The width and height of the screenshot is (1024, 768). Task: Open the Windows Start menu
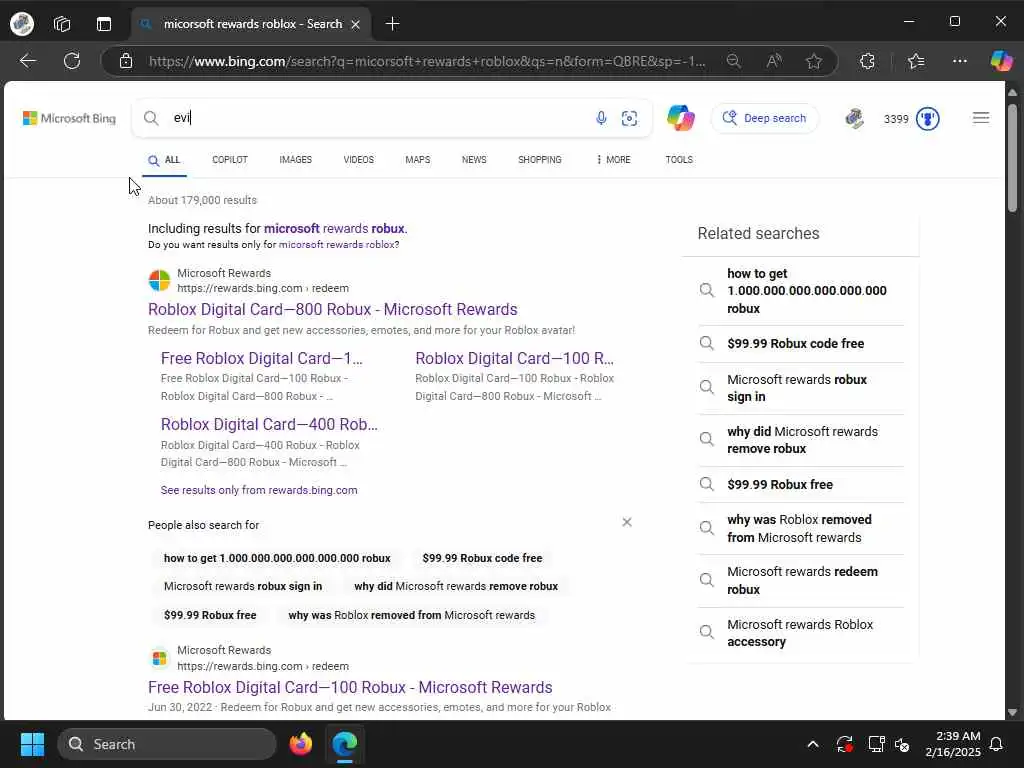[x=32, y=744]
